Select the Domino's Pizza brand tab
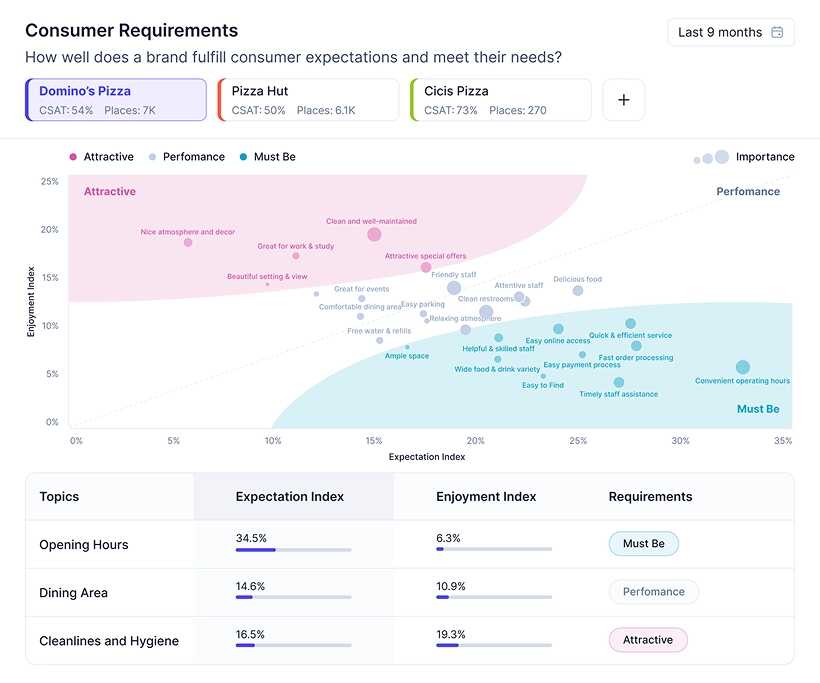Image resolution: width=820 pixels, height=683 pixels. tap(116, 100)
